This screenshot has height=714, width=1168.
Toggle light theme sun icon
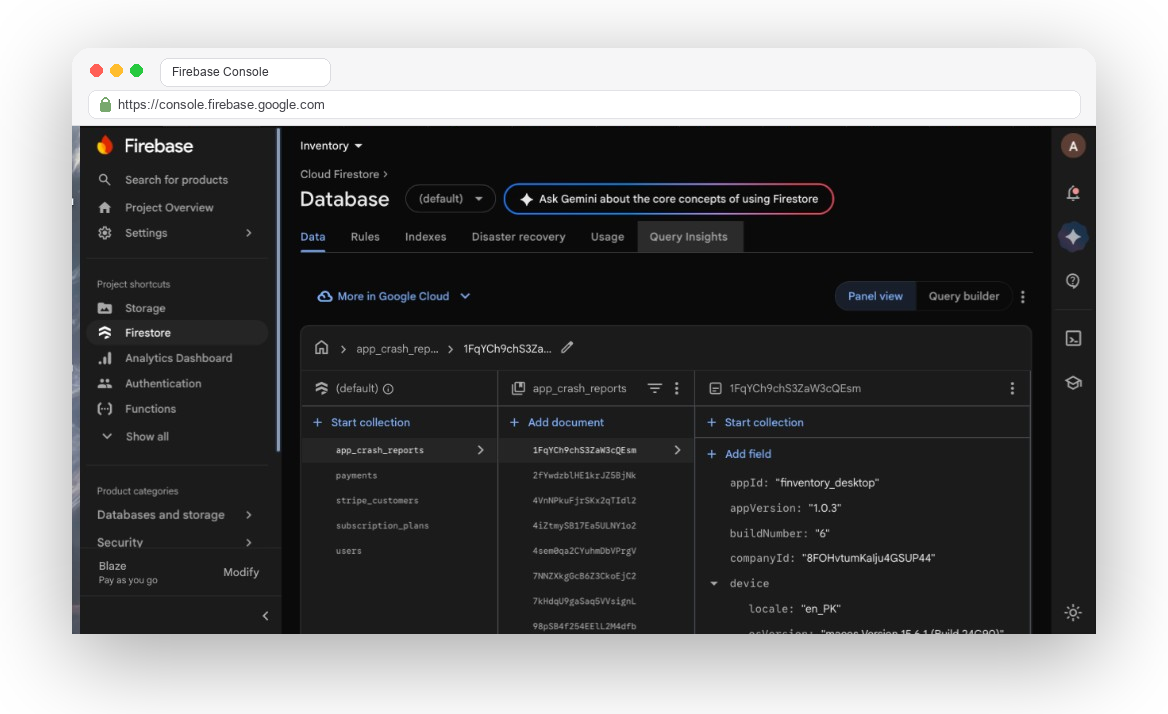(1073, 613)
